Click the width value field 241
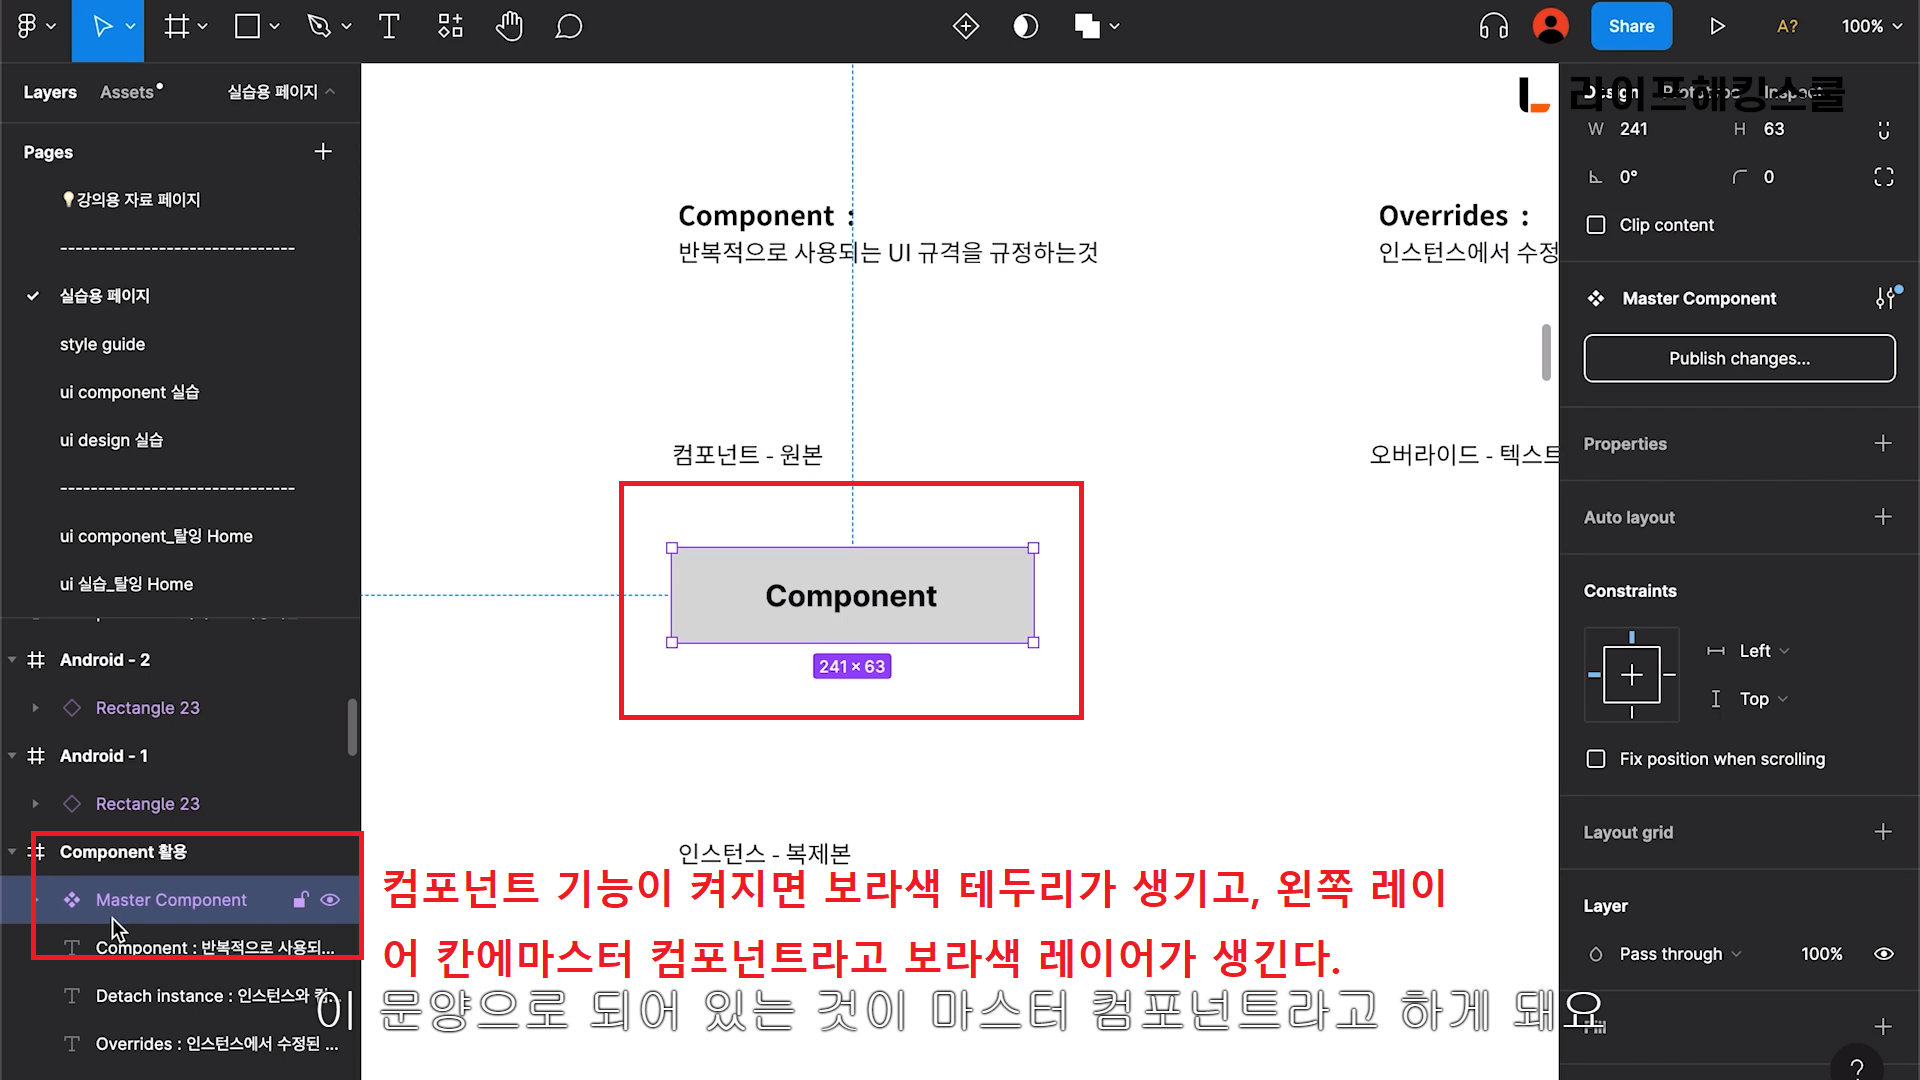The image size is (1920, 1080). click(1634, 129)
